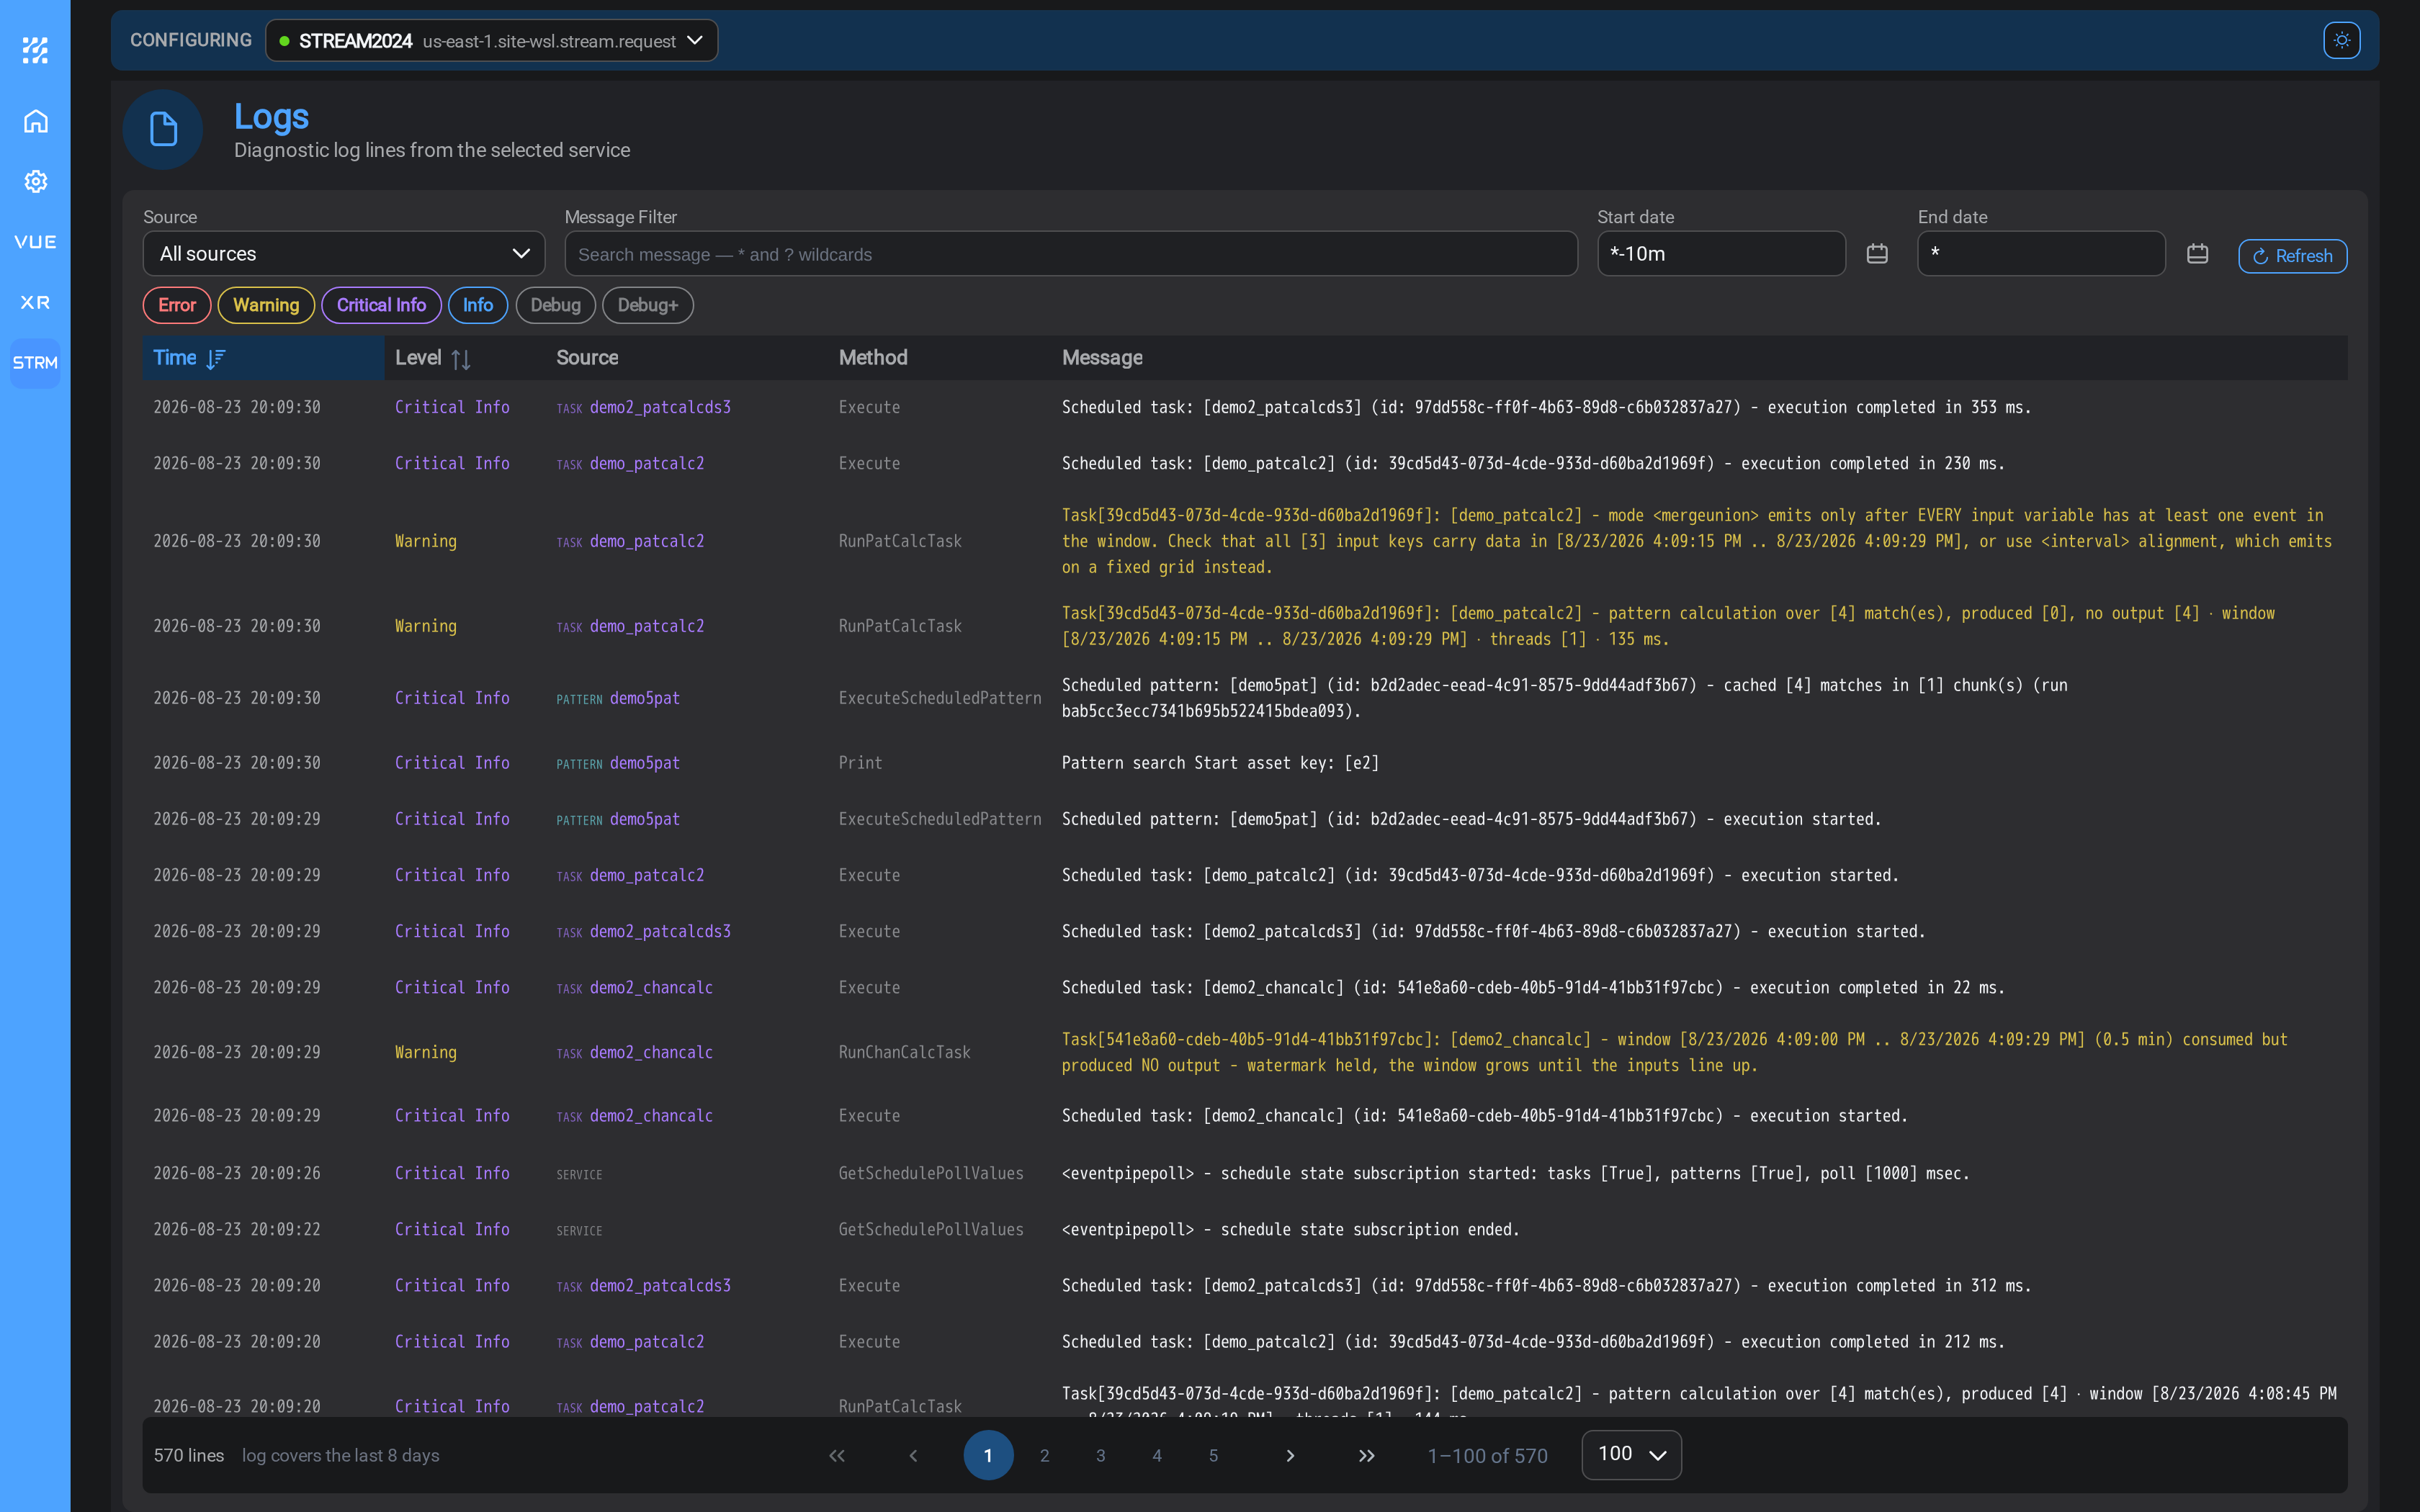This screenshot has width=2420, height=1512.
Task: Jump to first page of logs
Action: pyautogui.click(x=837, y=1456)
